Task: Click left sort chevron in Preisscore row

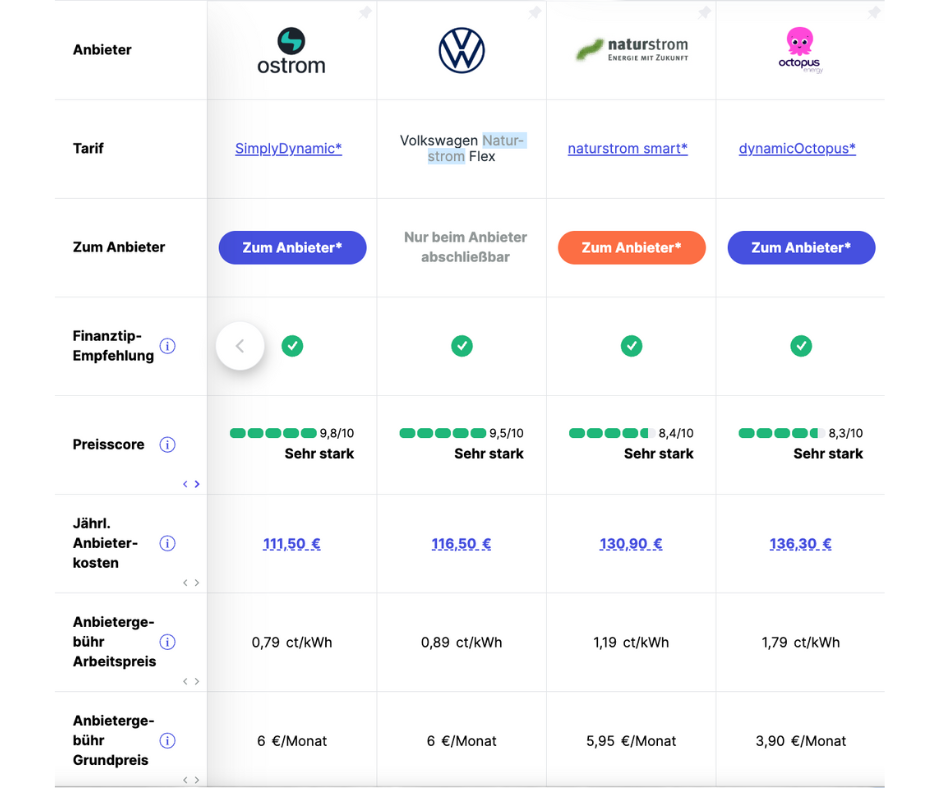Action: [185, 484]
